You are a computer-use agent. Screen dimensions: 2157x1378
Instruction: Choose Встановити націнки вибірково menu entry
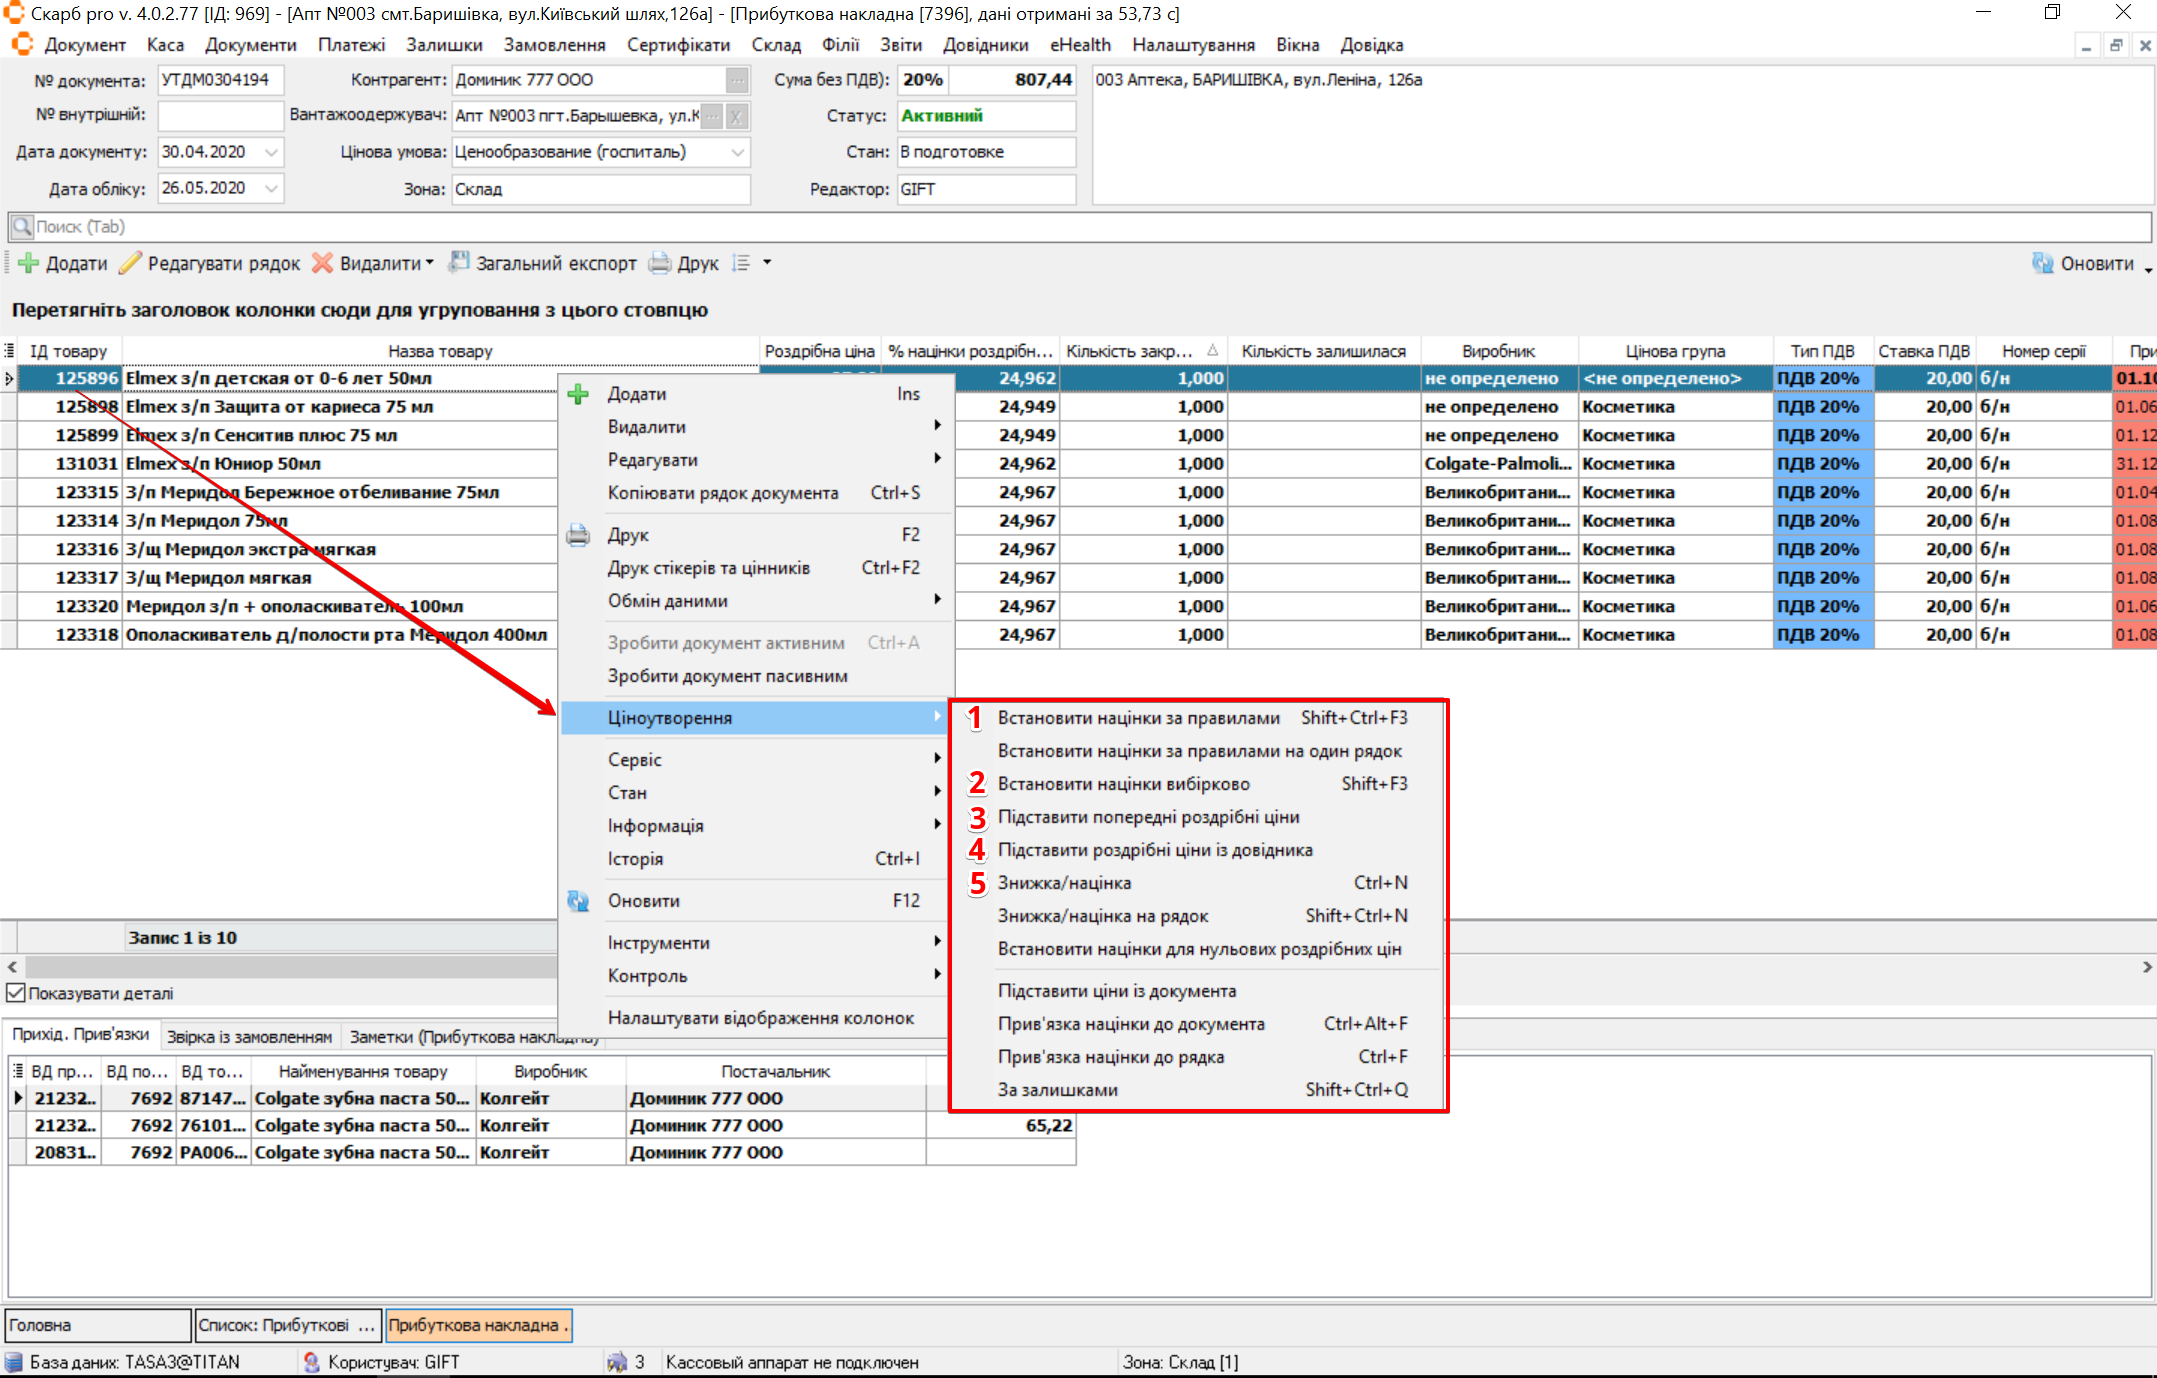(1123, 784)
